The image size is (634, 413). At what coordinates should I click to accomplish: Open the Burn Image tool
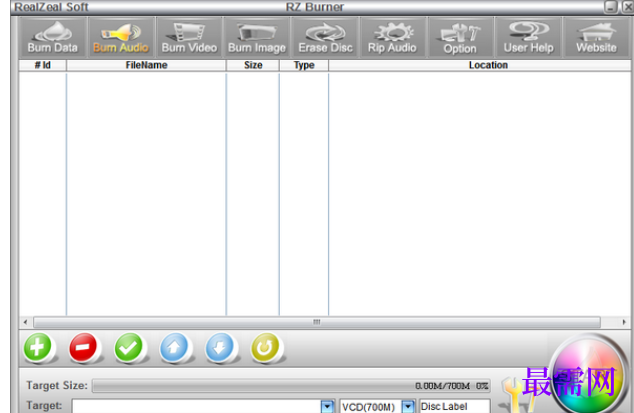(257, 38)
